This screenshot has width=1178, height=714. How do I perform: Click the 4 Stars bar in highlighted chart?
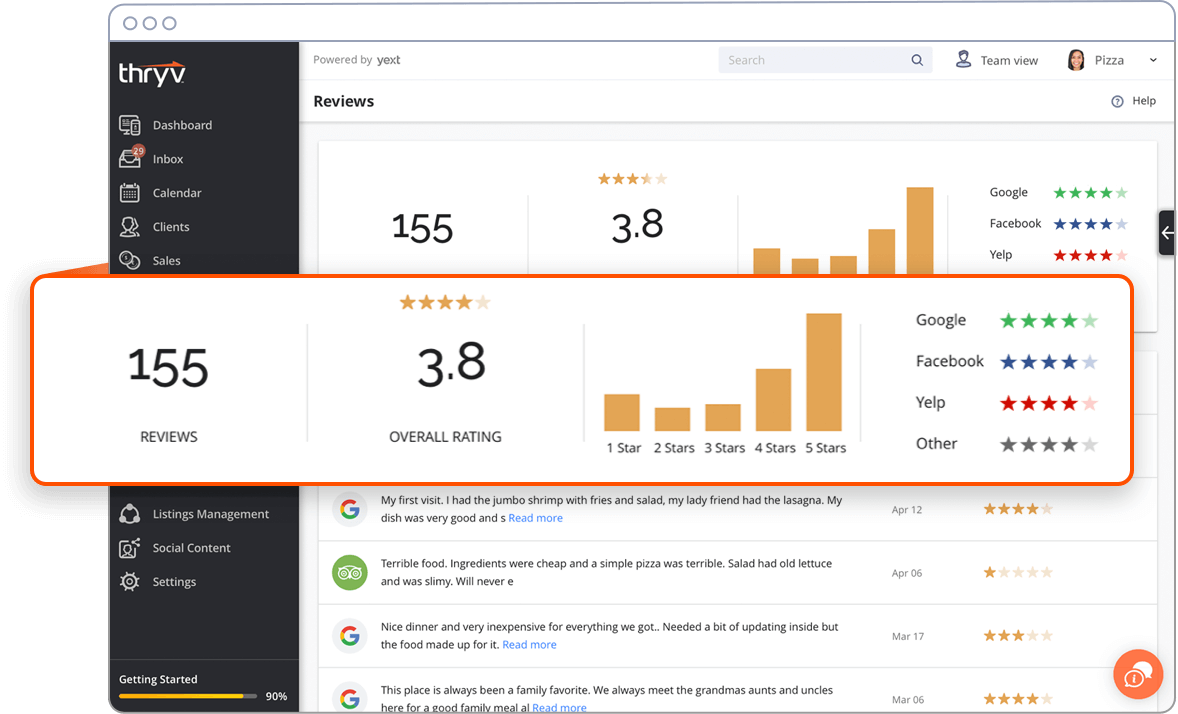(x=773, y=400)
